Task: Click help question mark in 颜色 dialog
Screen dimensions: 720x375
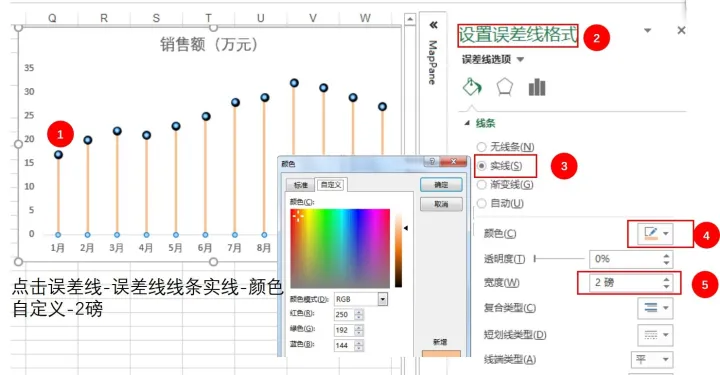Action: [432, 161]
